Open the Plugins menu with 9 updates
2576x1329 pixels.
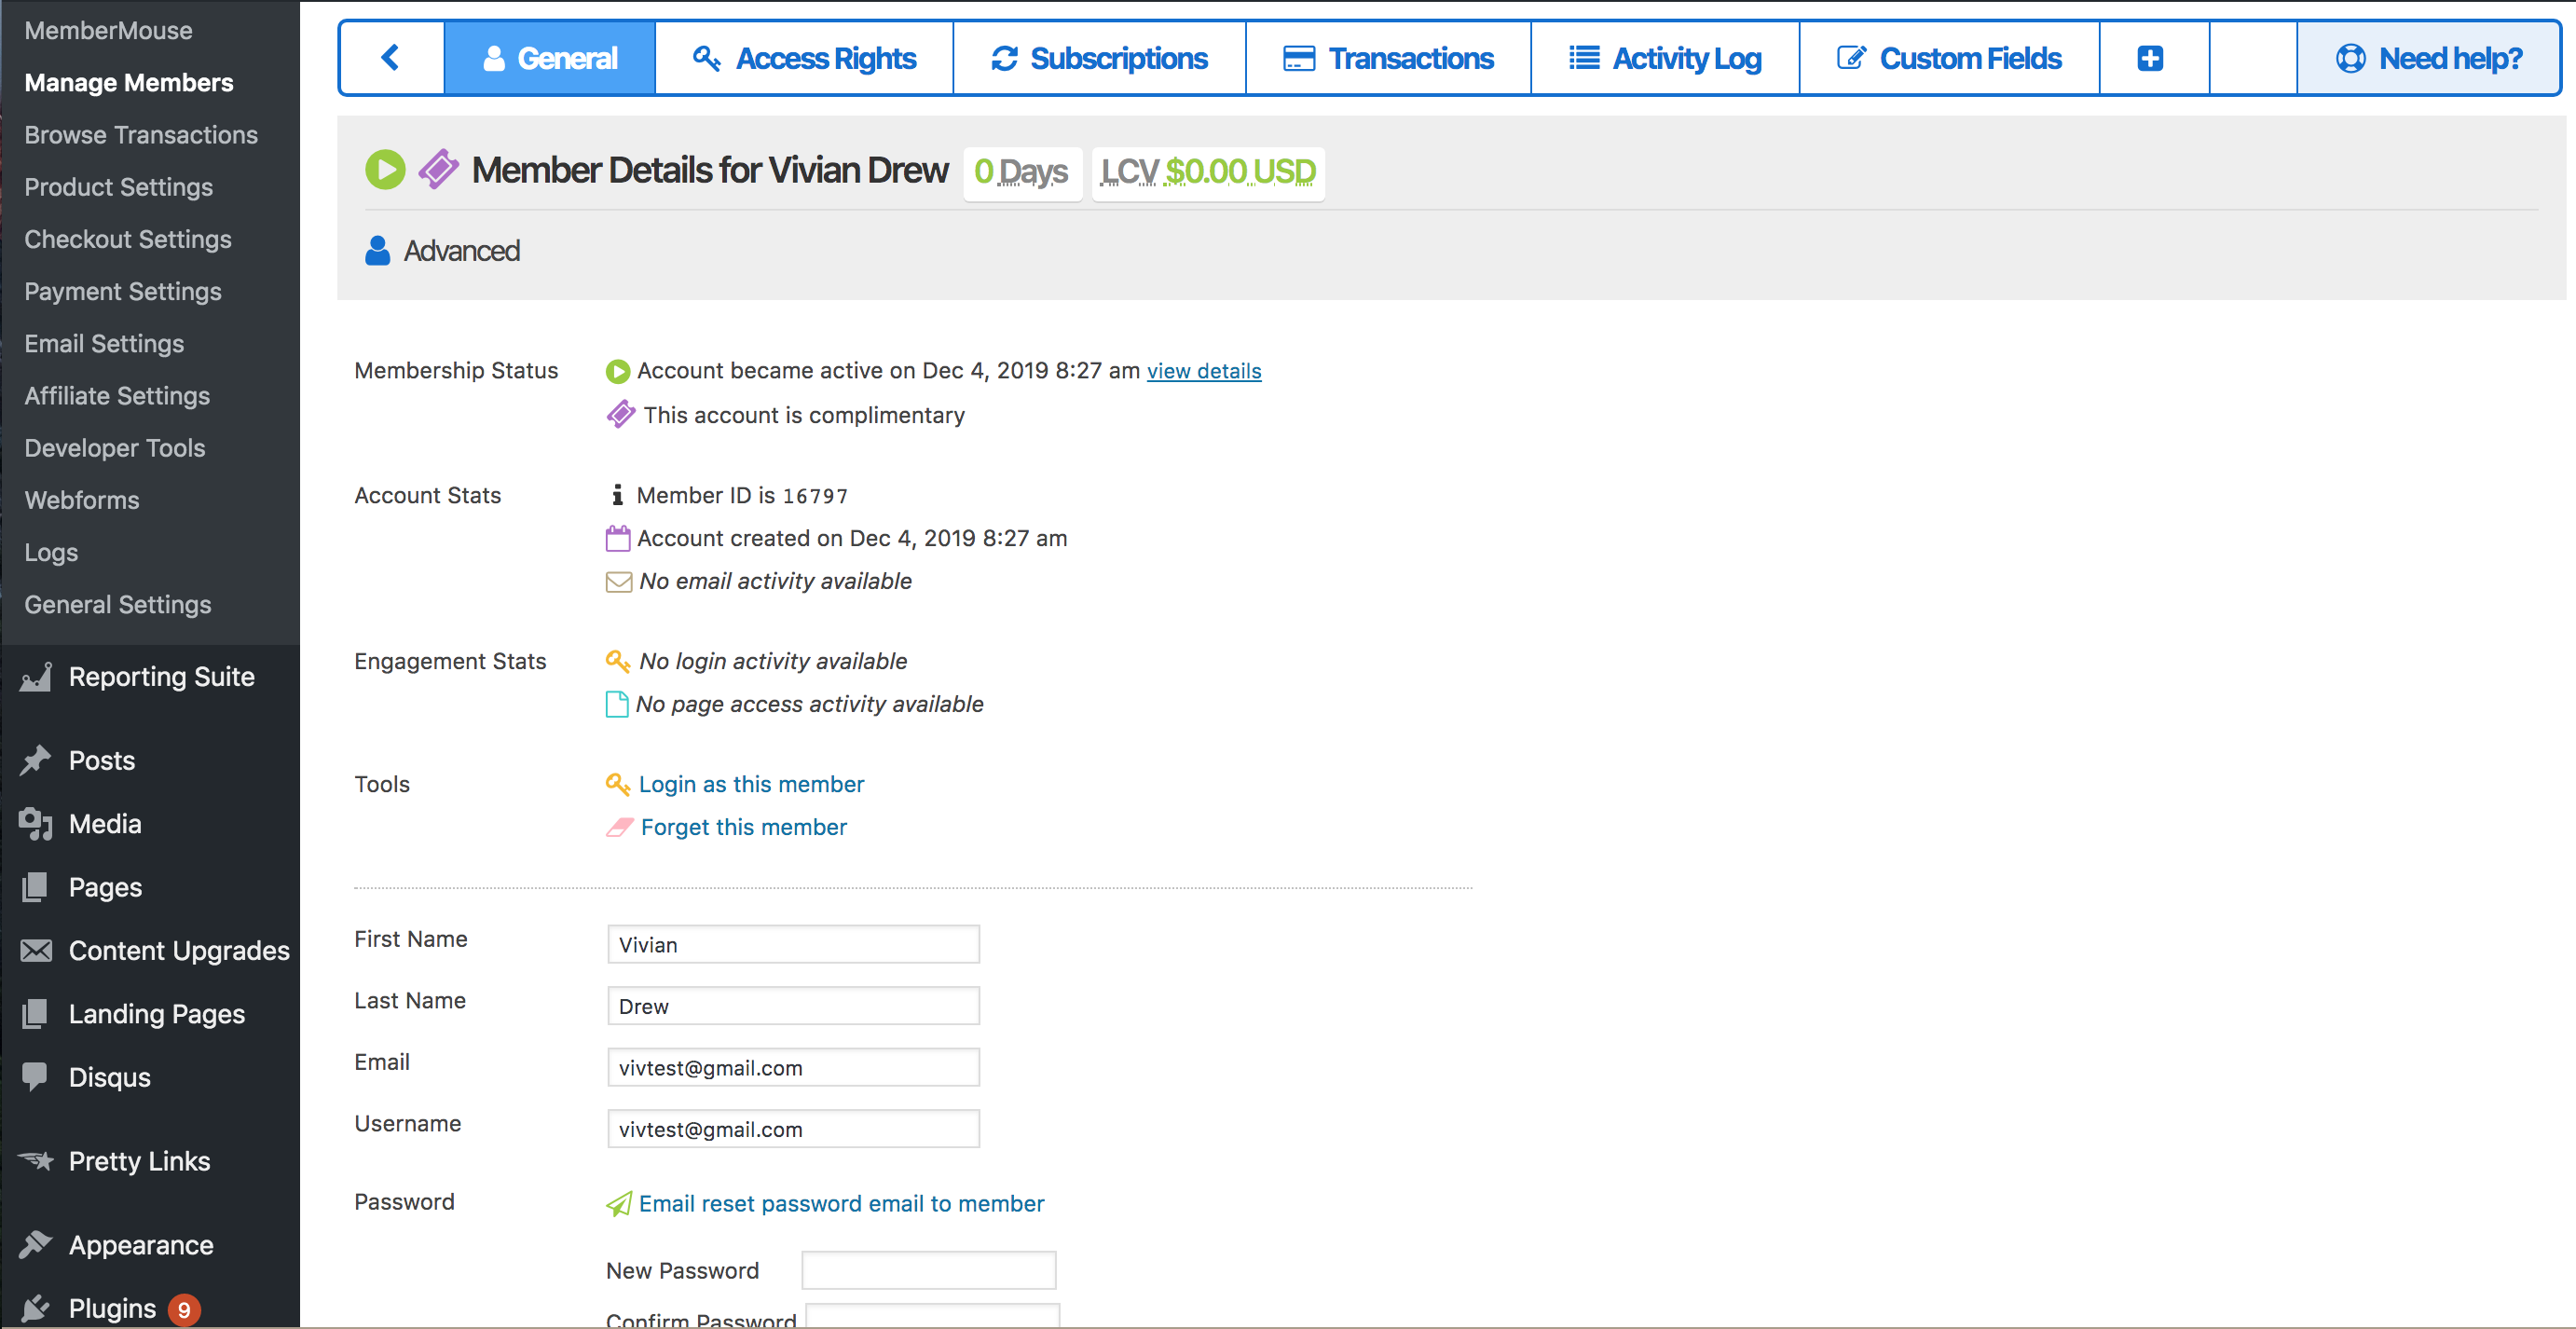click(112, 1308)
